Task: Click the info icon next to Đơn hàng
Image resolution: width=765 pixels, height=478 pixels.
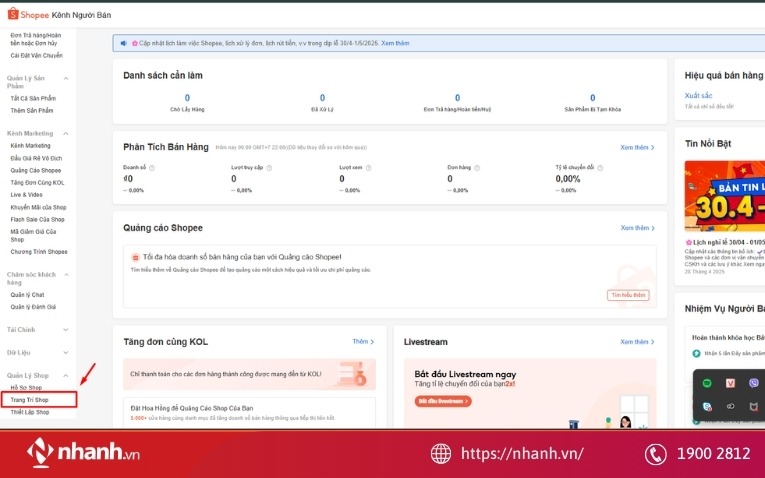Action: tap(476, 167)
